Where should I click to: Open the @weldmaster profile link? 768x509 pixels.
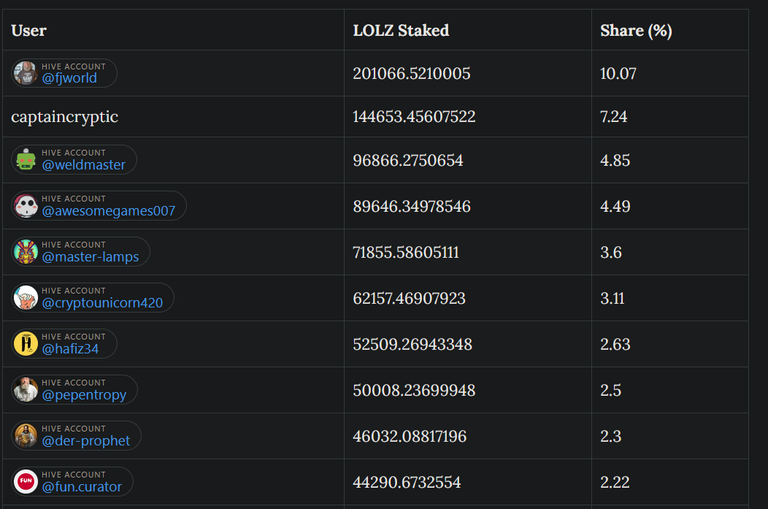(x=83, y=165)
